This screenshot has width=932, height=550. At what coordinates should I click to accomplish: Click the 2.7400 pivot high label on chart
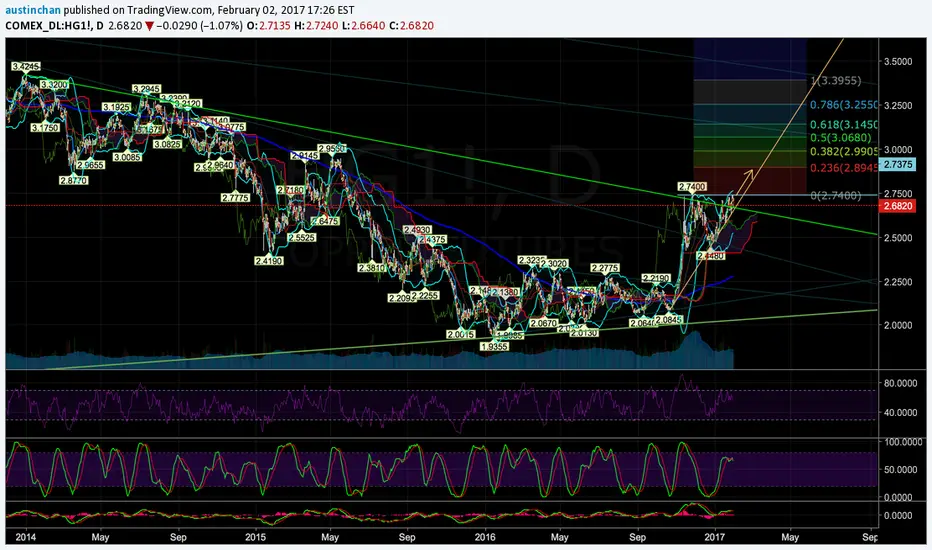[692, 187]
